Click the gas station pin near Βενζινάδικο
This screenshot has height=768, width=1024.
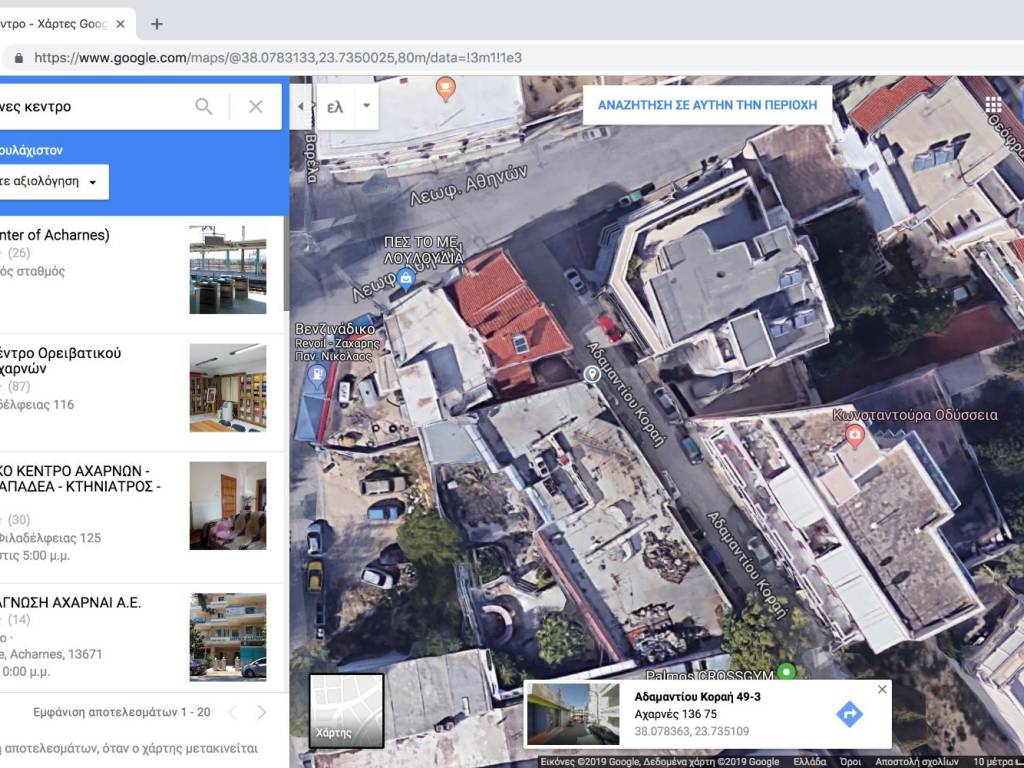318,376
